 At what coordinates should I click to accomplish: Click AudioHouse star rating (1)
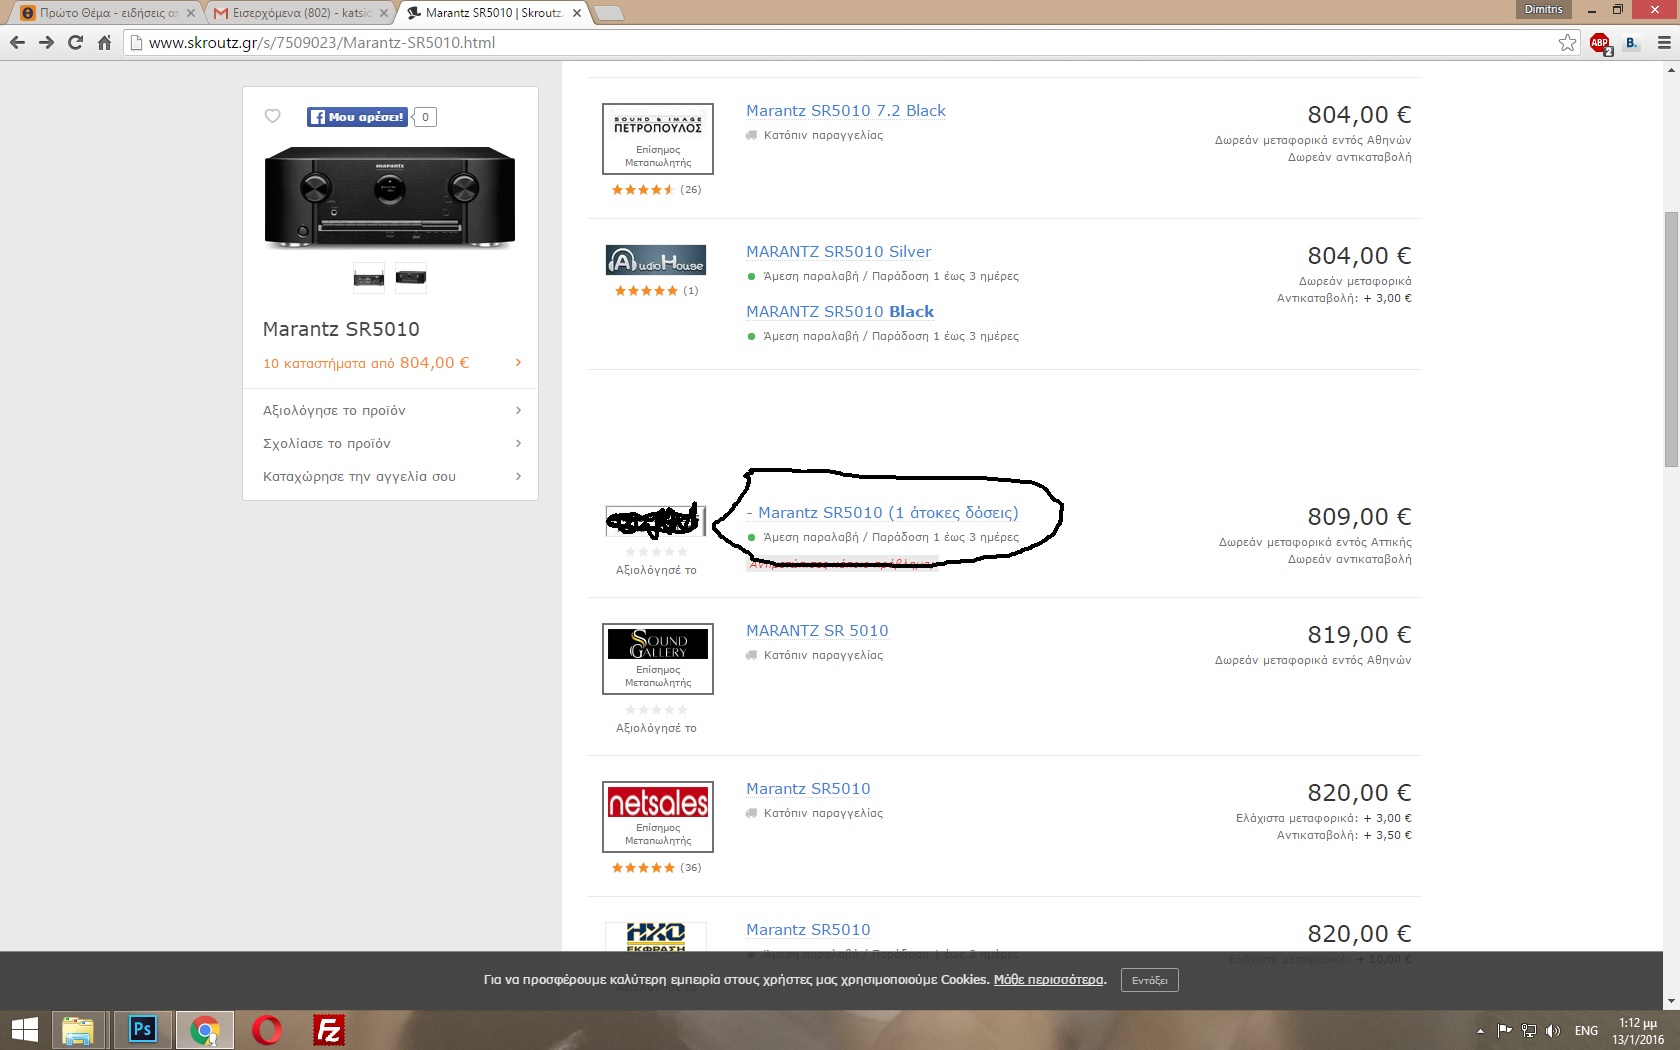tap(656, 291)
